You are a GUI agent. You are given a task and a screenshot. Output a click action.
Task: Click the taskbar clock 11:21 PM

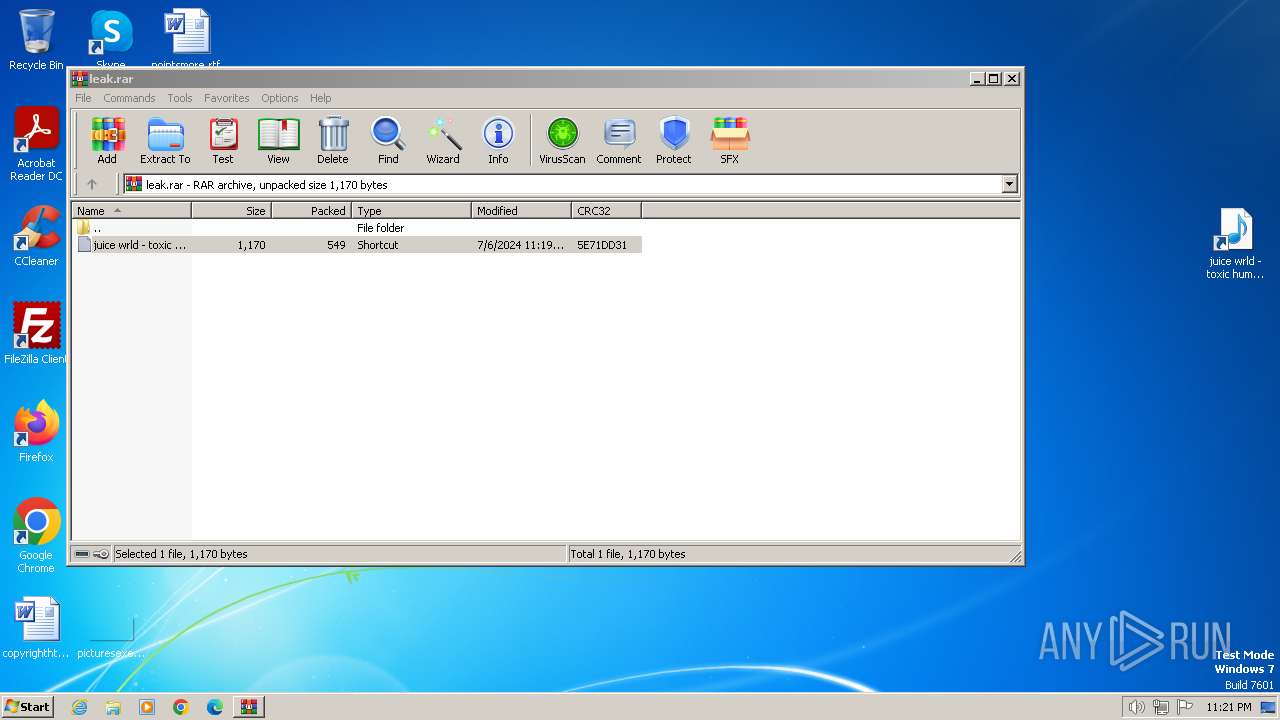pyautogui.click(x=1229, y=707)
